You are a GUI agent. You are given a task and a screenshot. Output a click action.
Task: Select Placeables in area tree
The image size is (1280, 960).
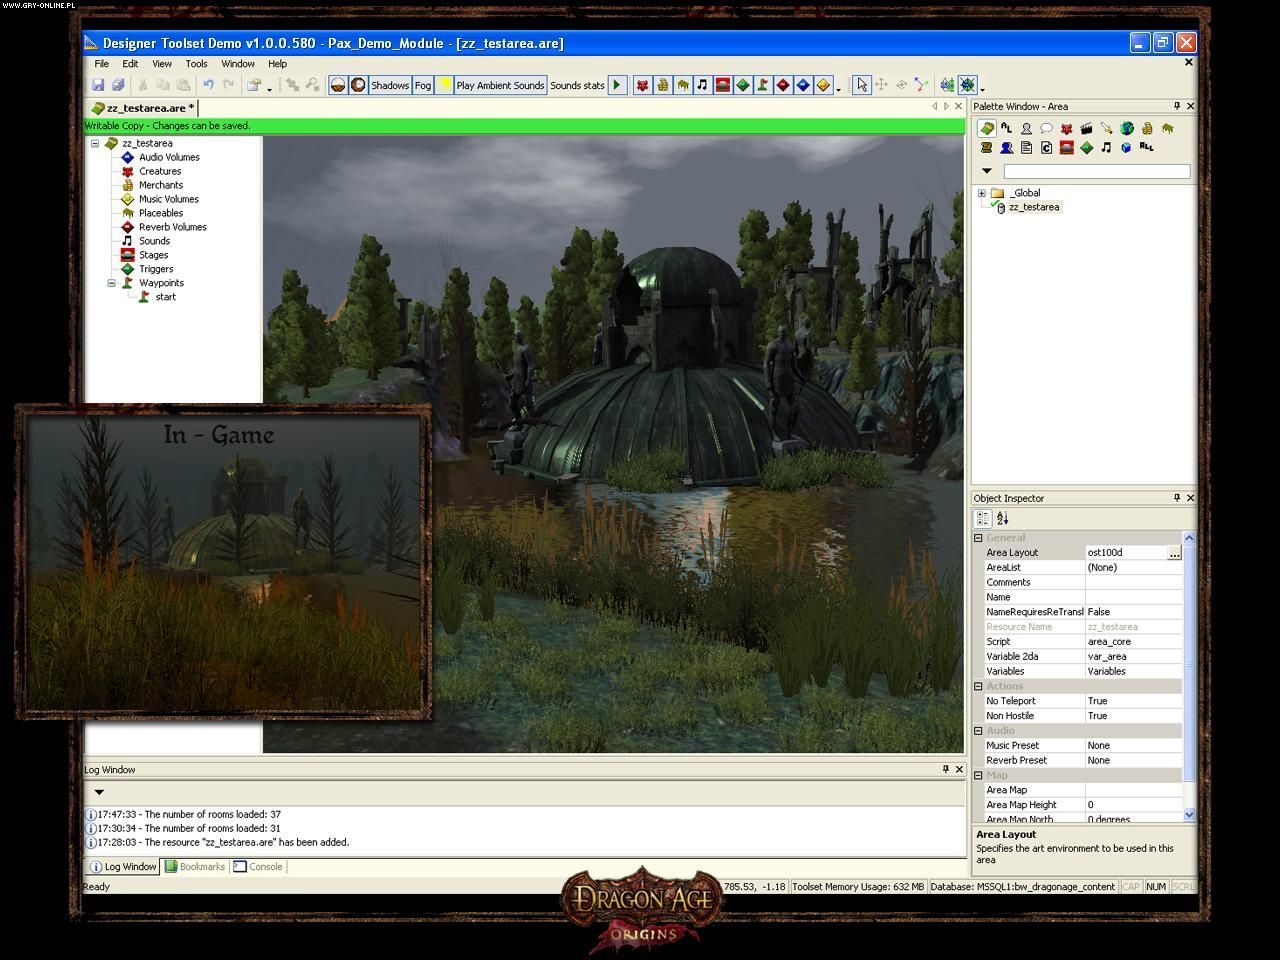click(161, 213)
